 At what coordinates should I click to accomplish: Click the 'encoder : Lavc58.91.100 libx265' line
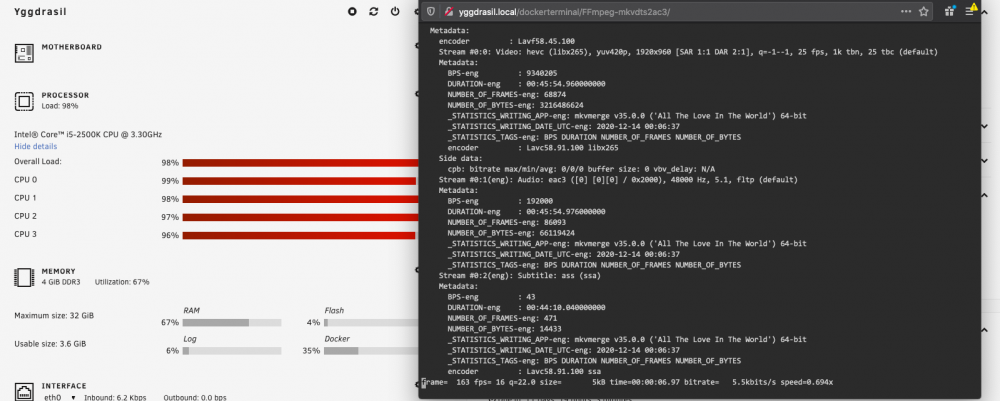(531, 147)
